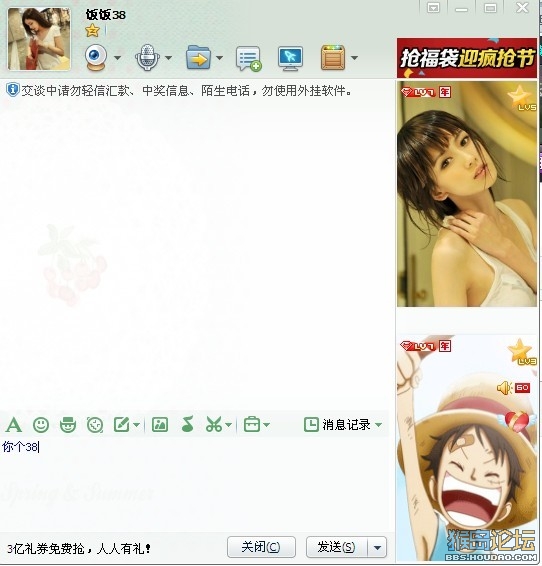
Task: Insert a picture into the message
Action: (160, 424)
